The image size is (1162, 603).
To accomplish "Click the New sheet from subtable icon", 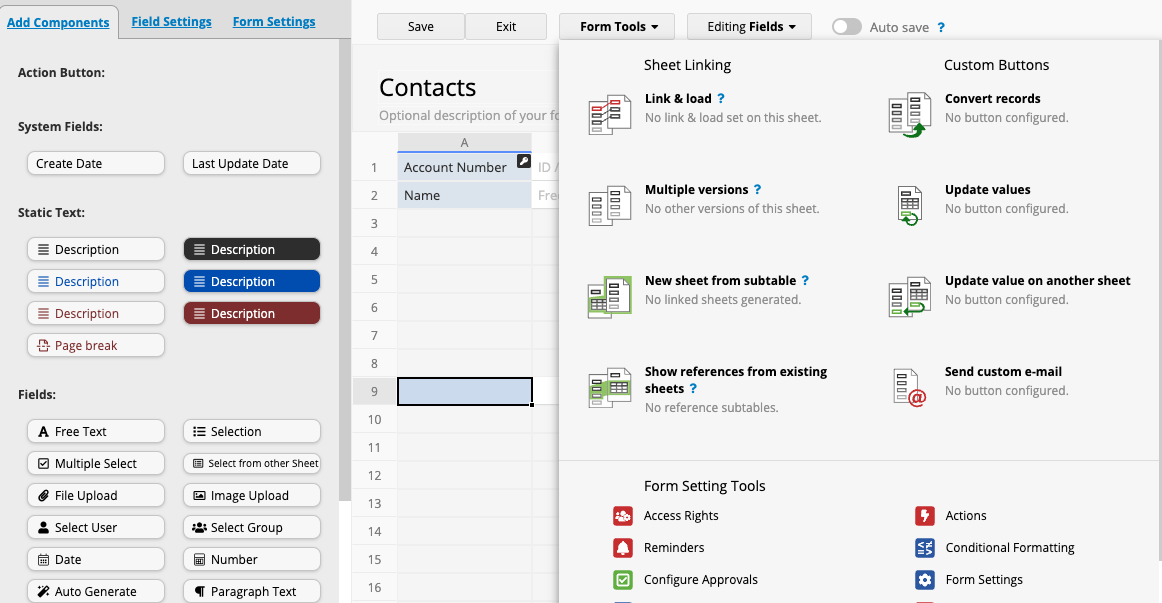I will pos(609,295).
